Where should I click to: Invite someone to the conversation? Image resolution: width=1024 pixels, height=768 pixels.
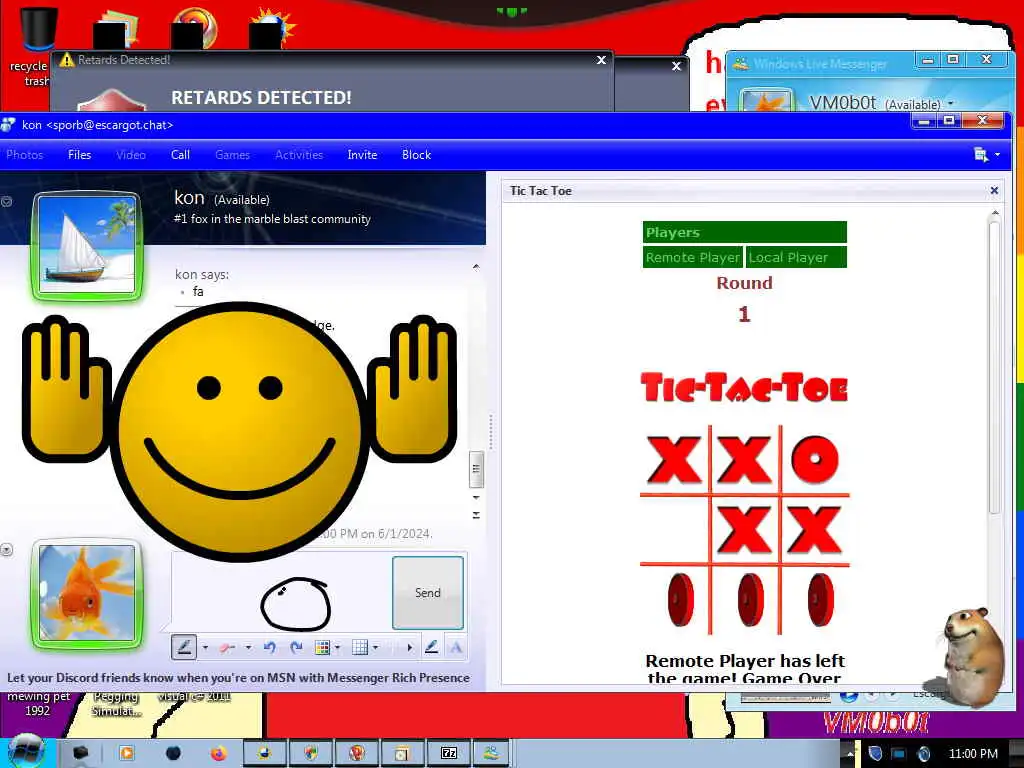tap(362, 155)
